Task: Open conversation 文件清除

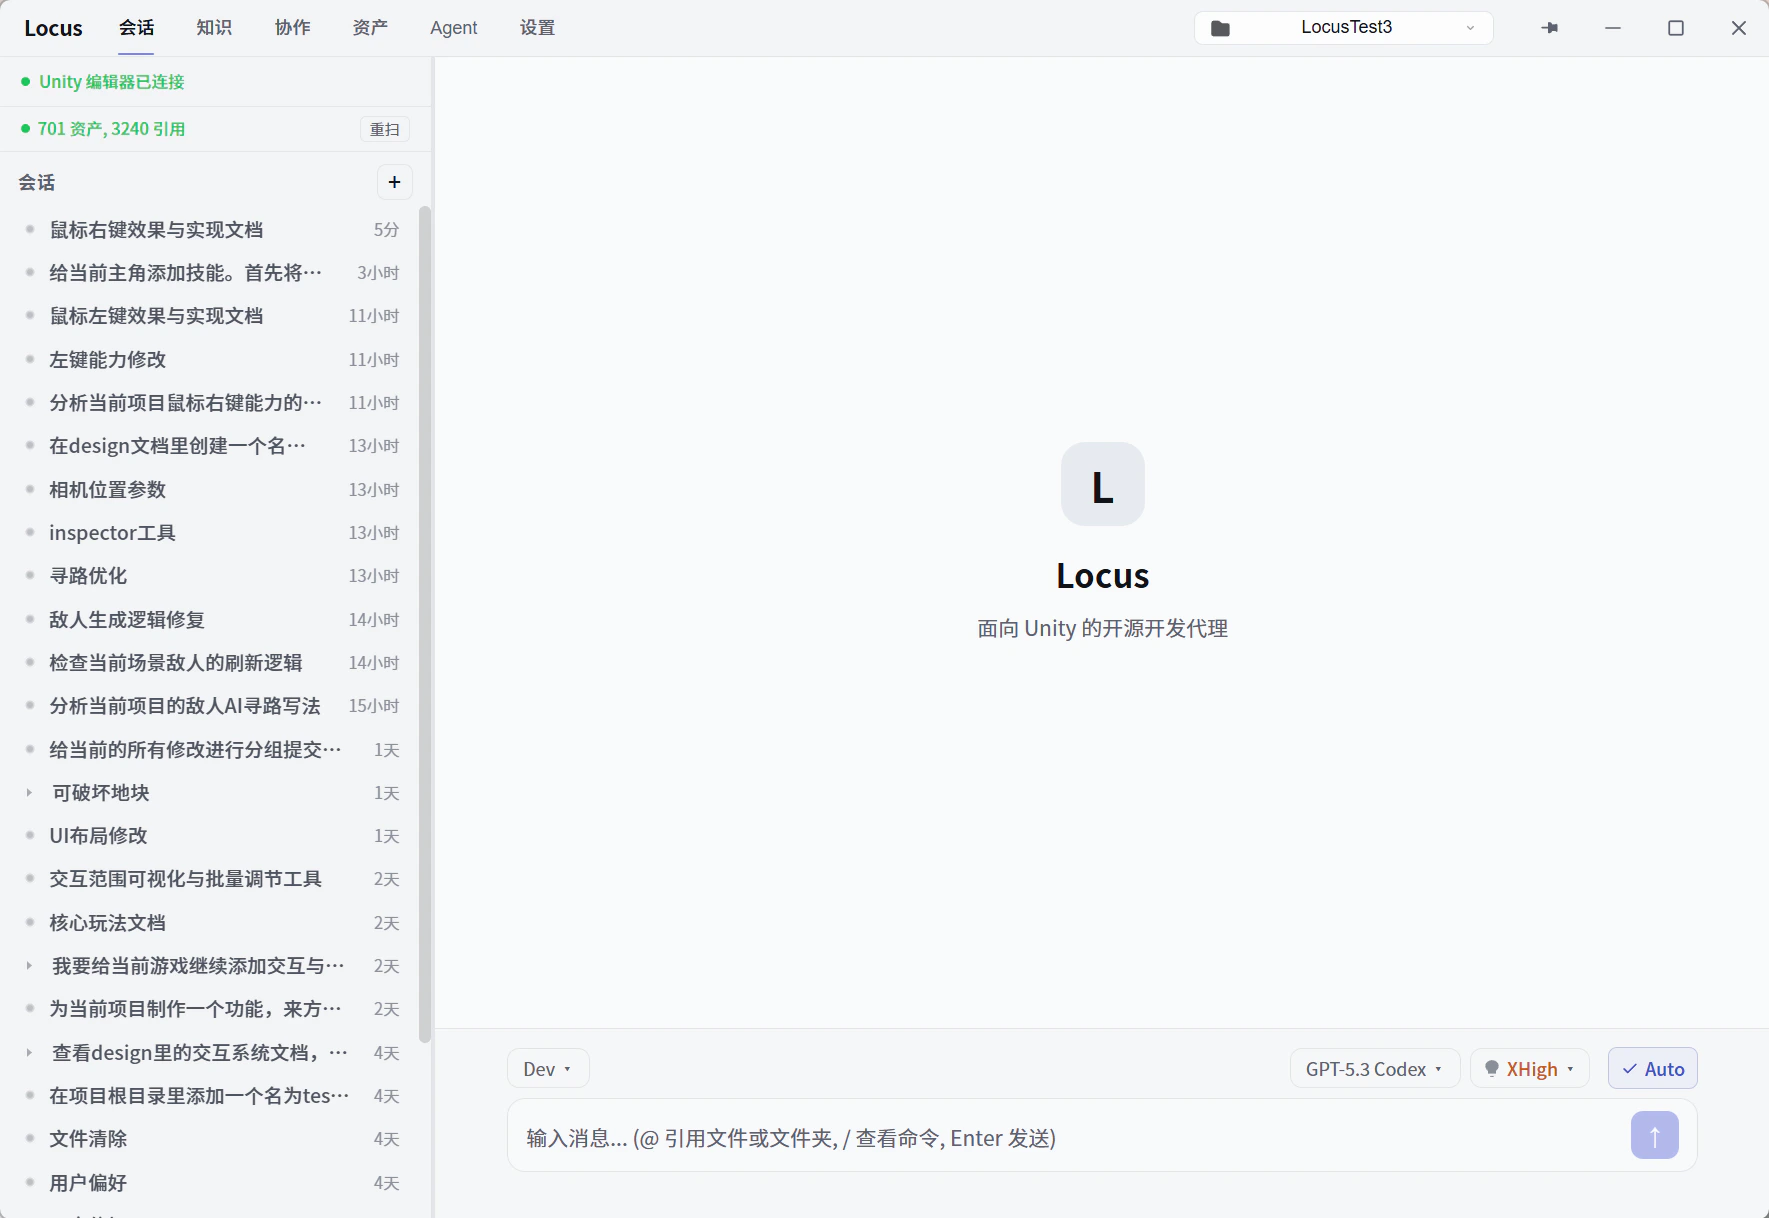Action: click(x=212, y=1139)
